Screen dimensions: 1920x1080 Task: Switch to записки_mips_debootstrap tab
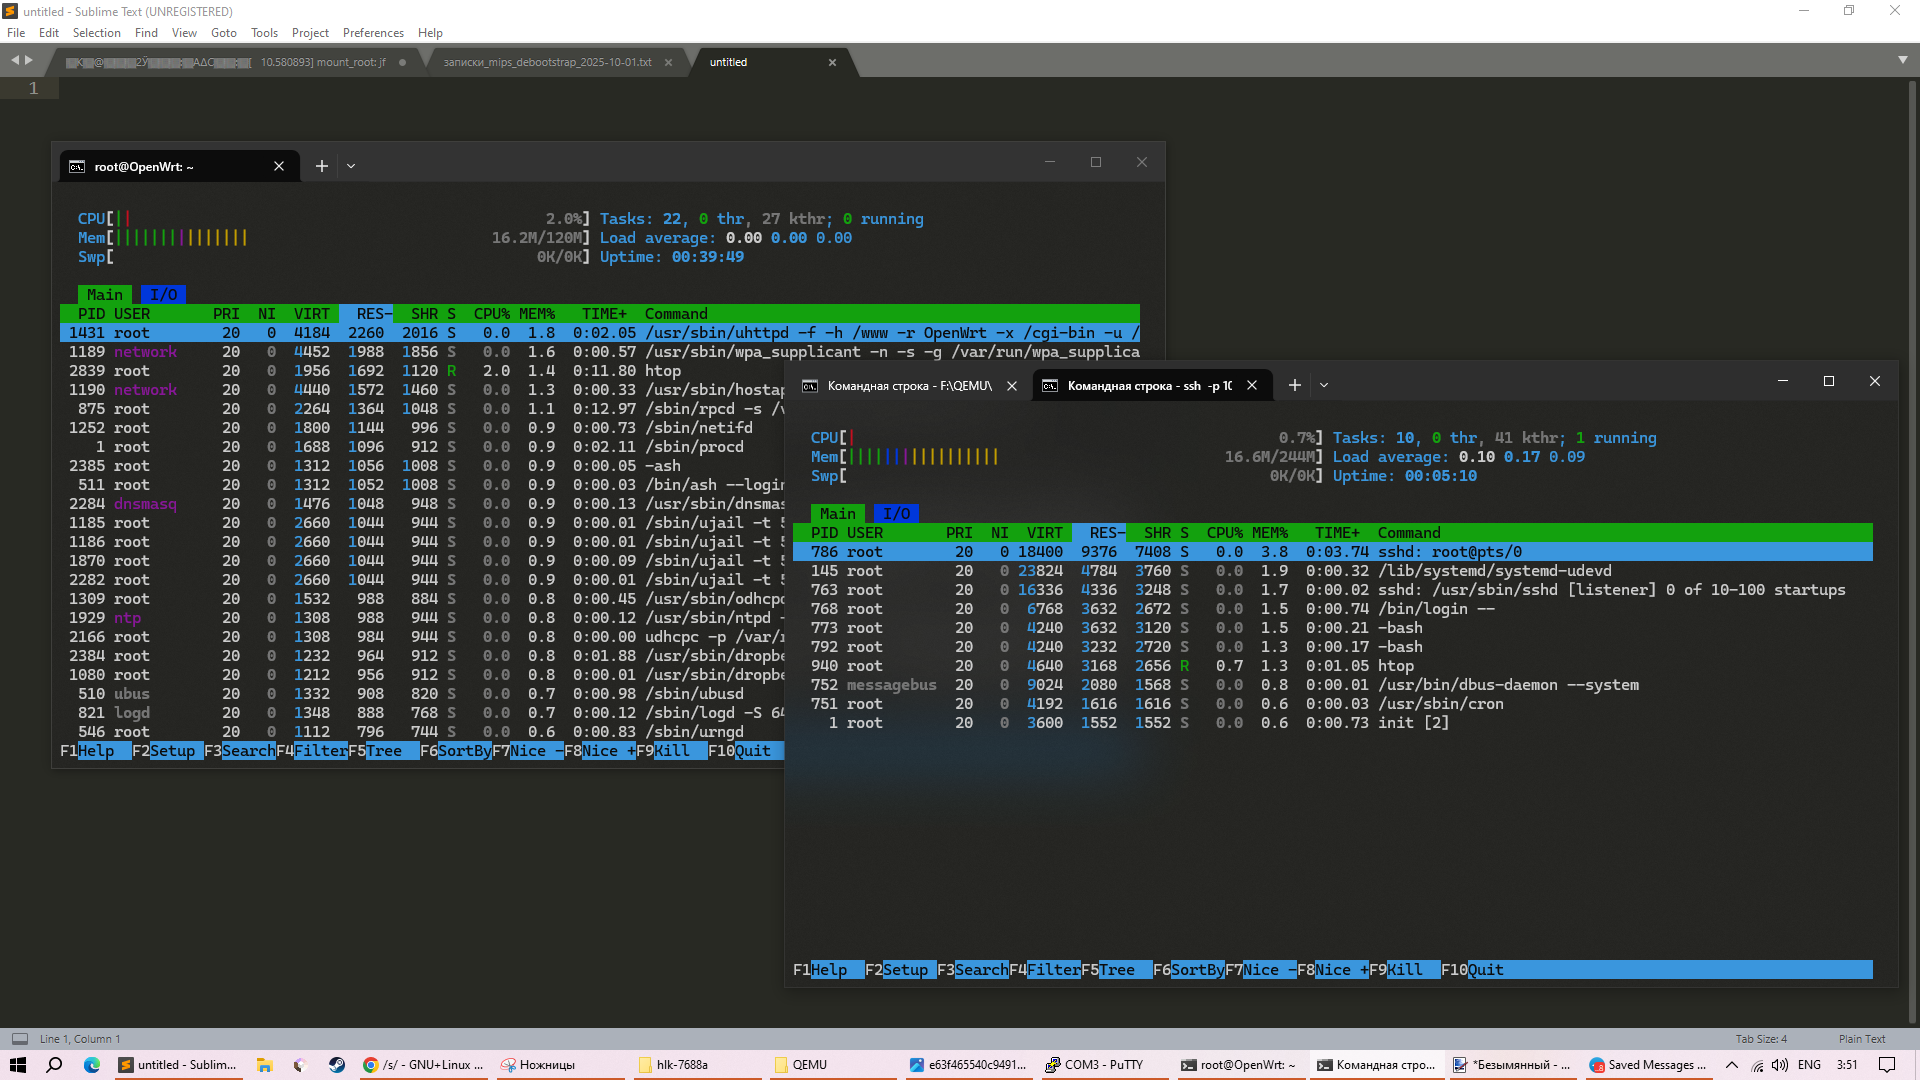coord(547,62)
